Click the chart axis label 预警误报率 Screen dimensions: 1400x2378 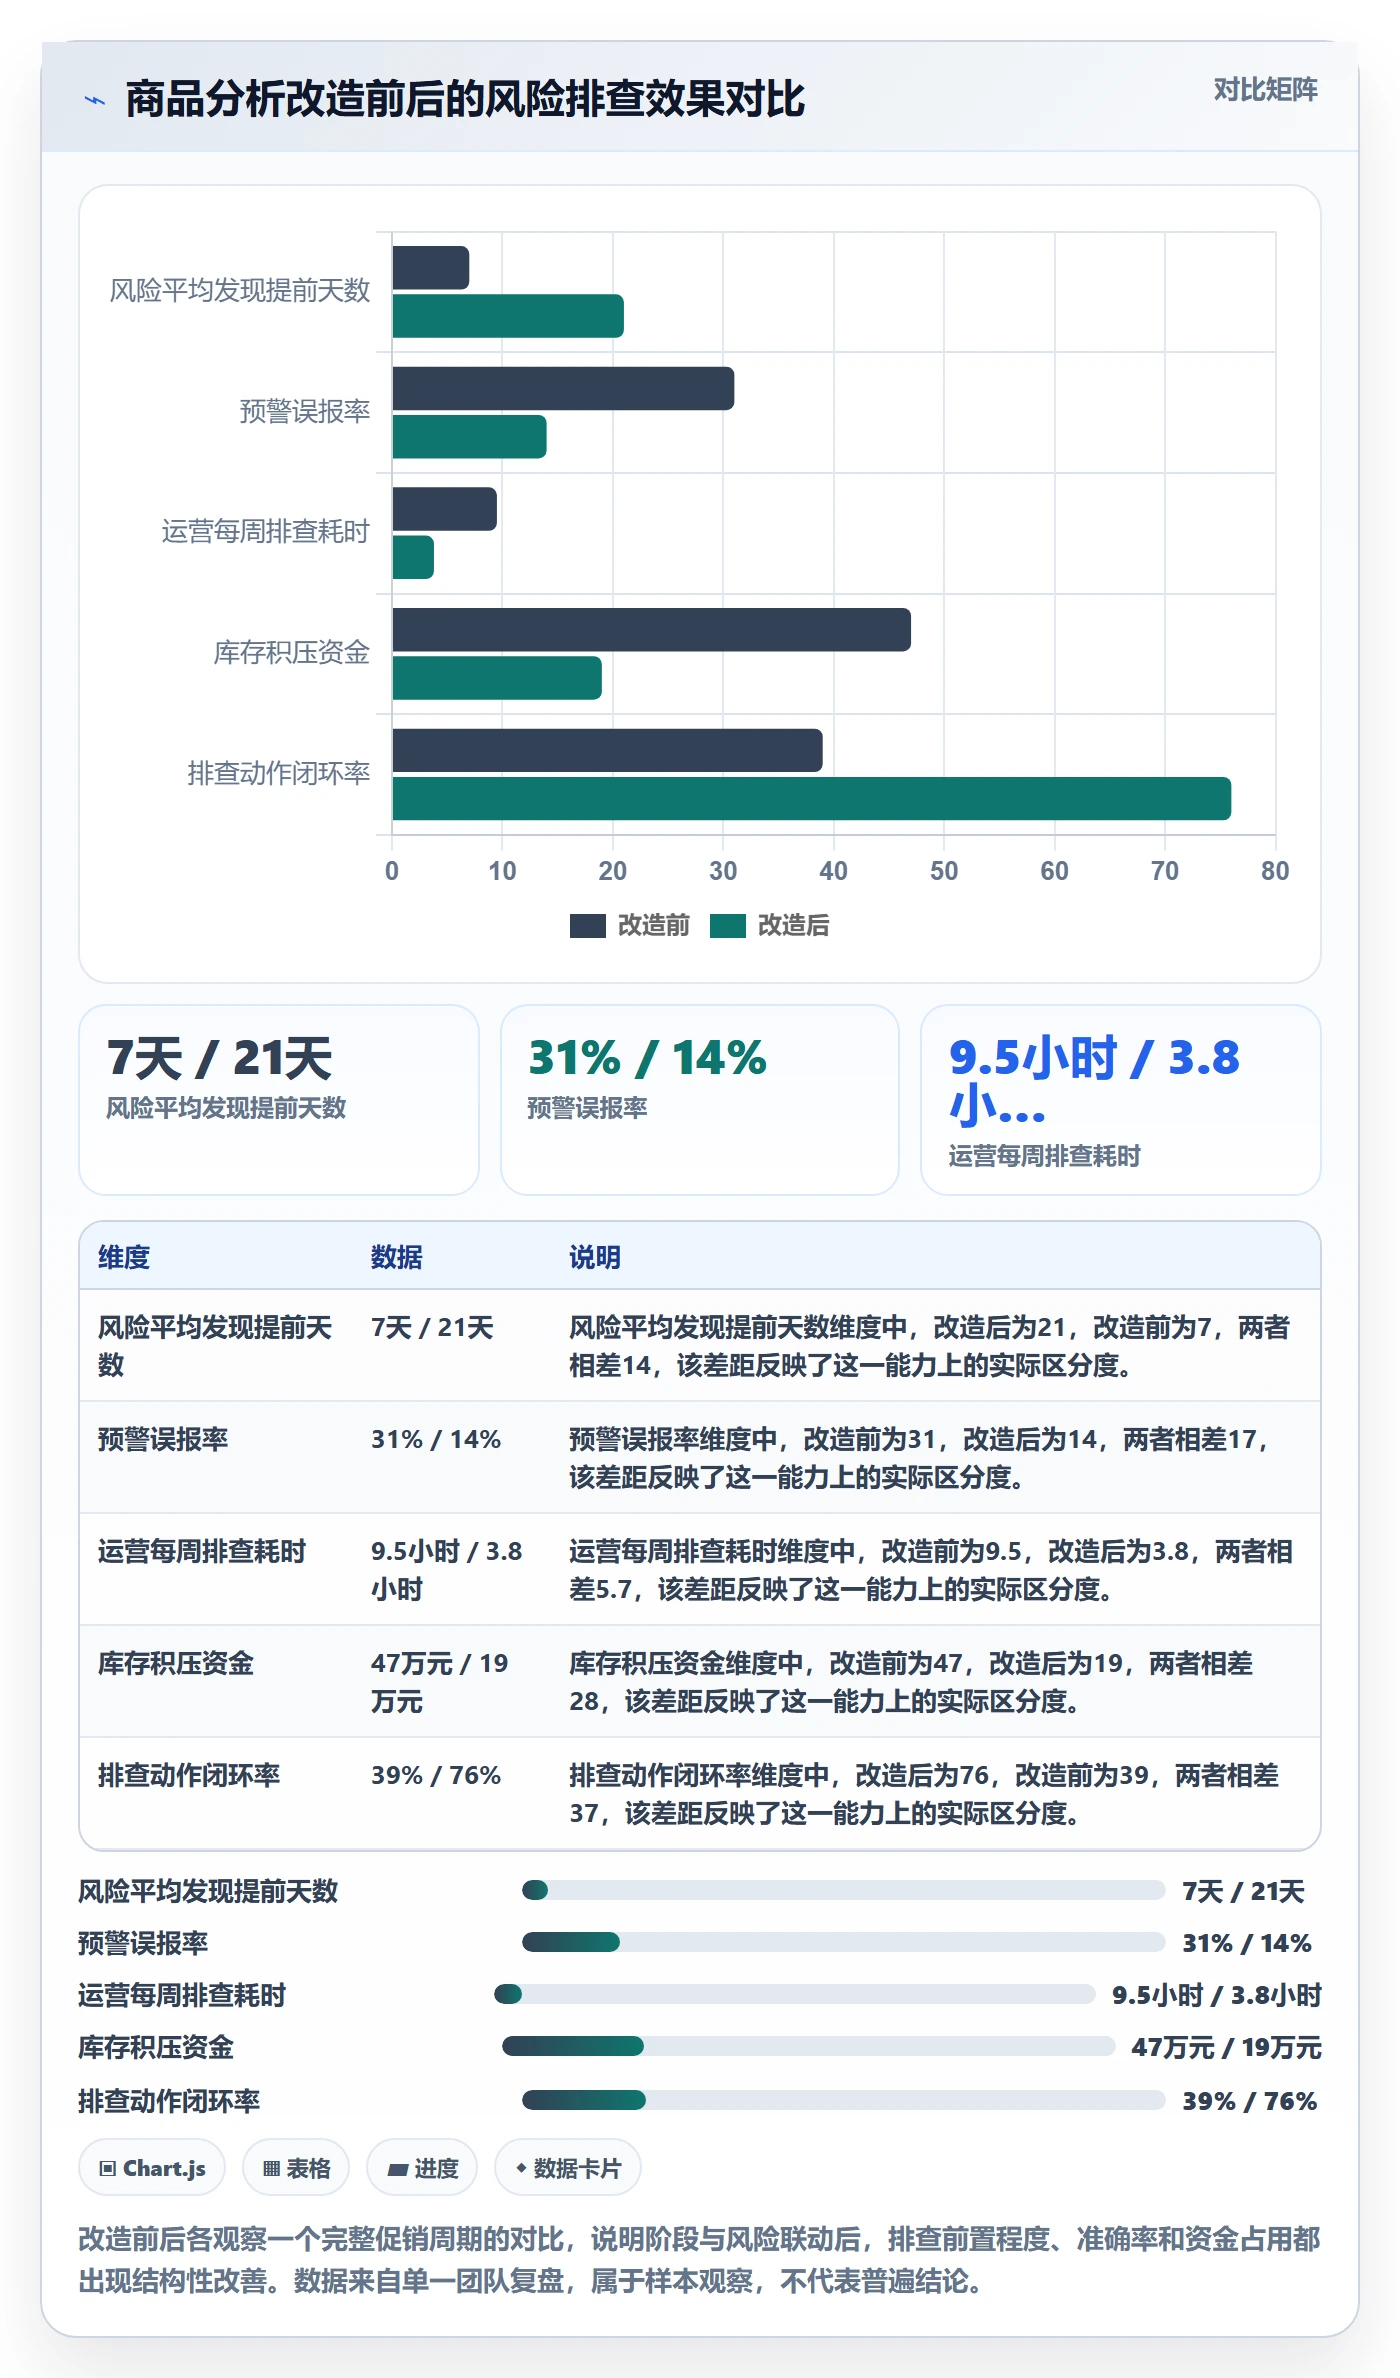(x=305, y=411)
